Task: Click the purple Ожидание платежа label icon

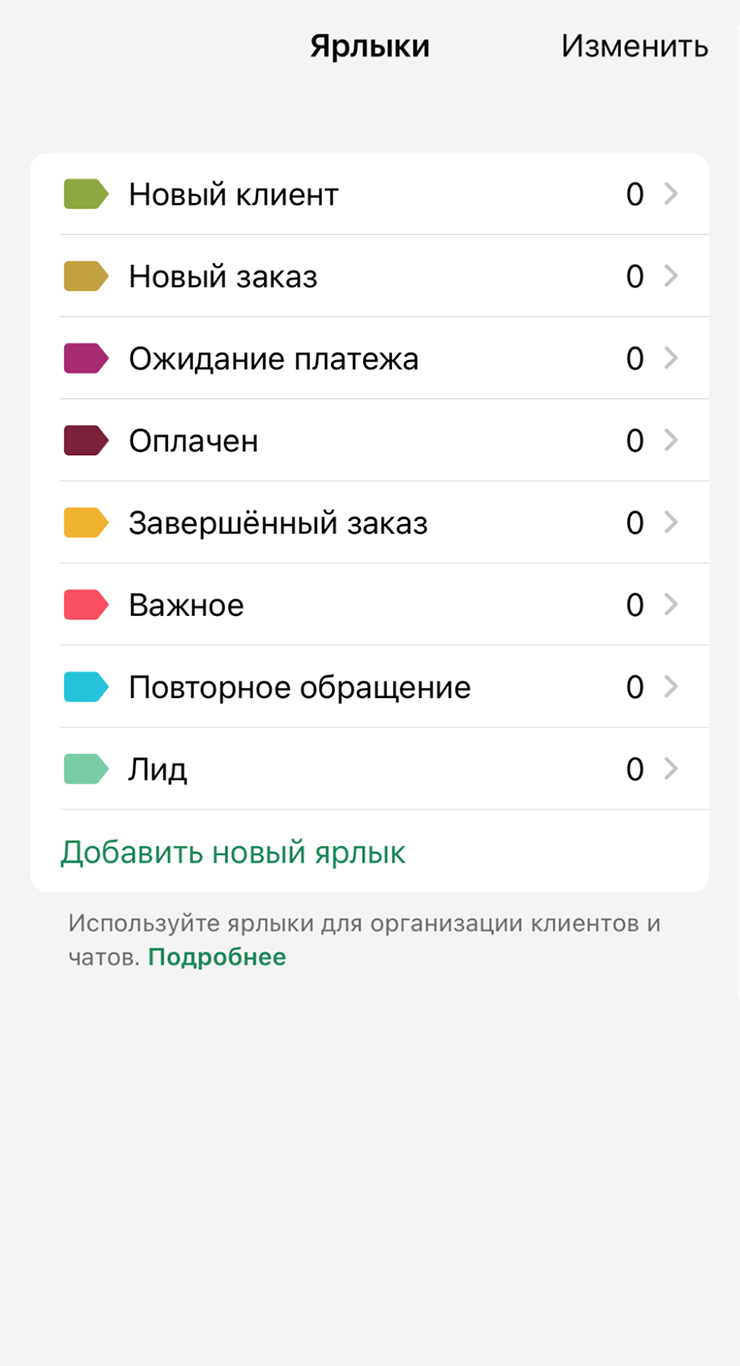Action: [x=86, y=358]
